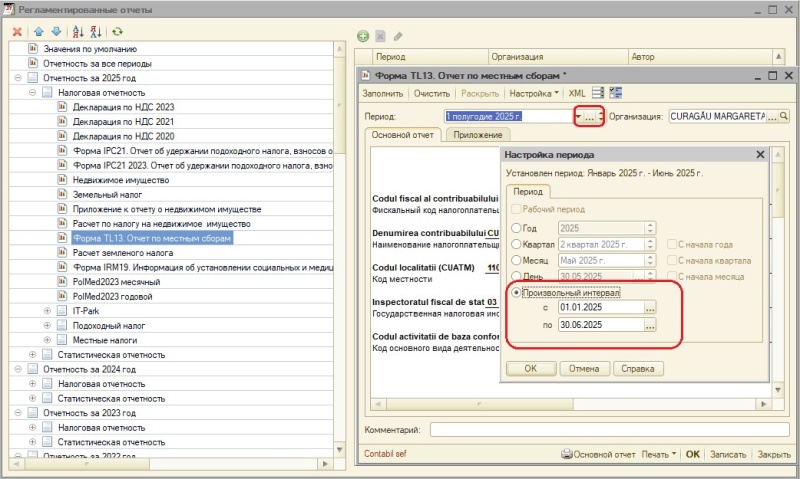The image size is (800, 479).
Task: Click Очистить in the form toolbar
Action: [432, 93]
